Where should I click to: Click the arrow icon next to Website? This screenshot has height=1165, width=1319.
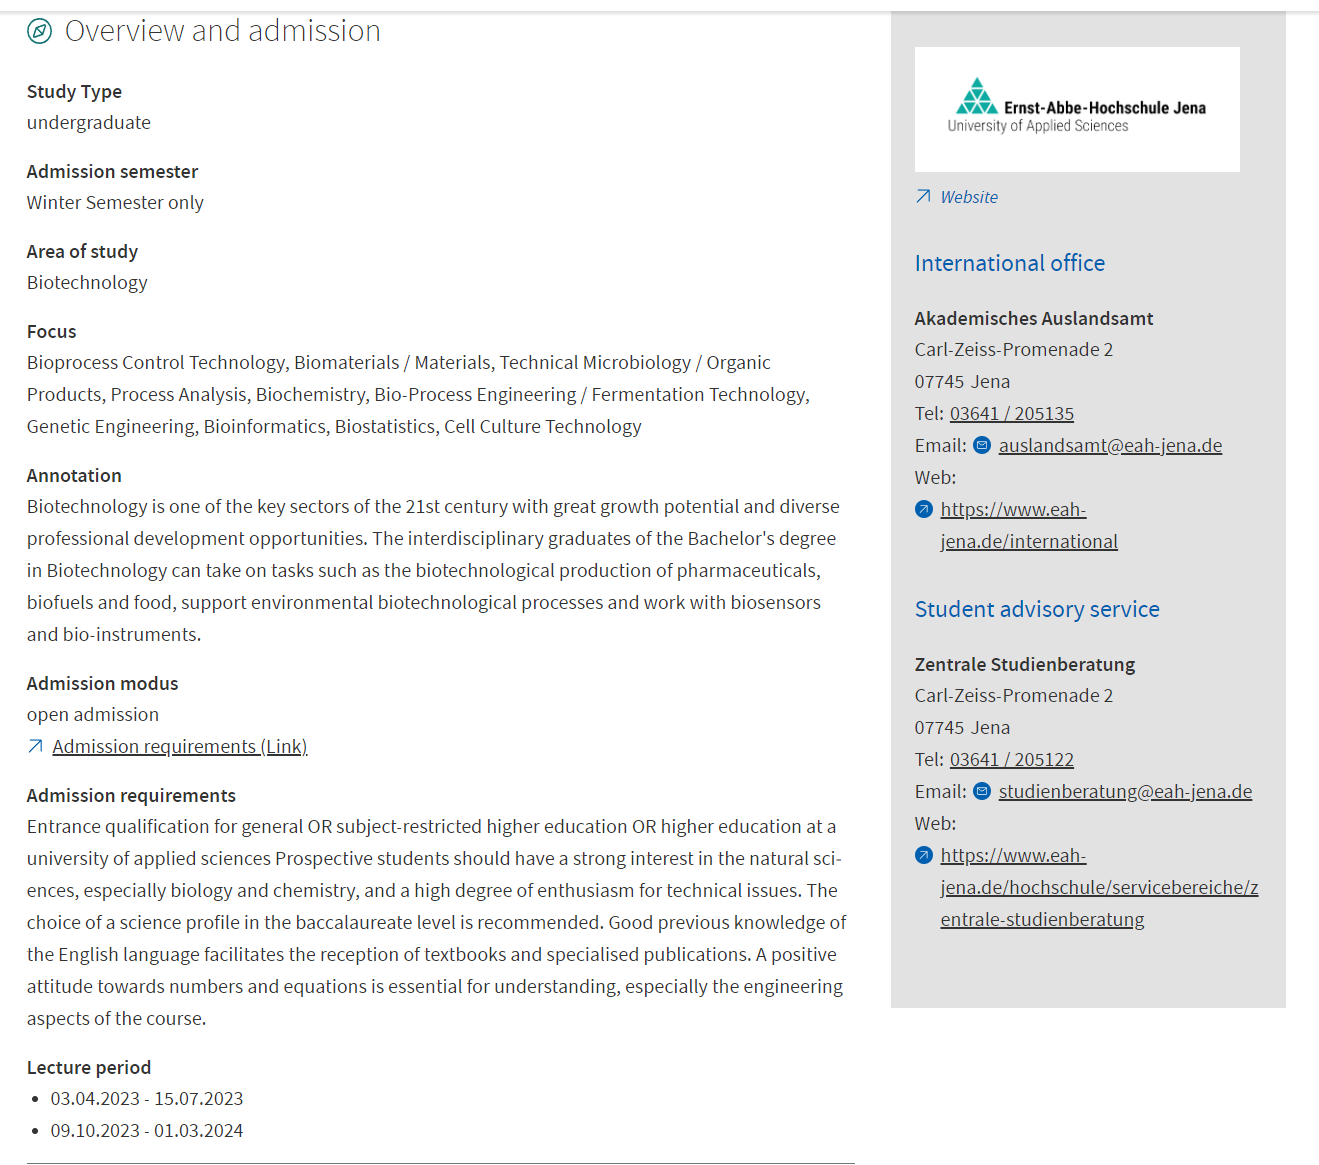(x=923, y=197)
